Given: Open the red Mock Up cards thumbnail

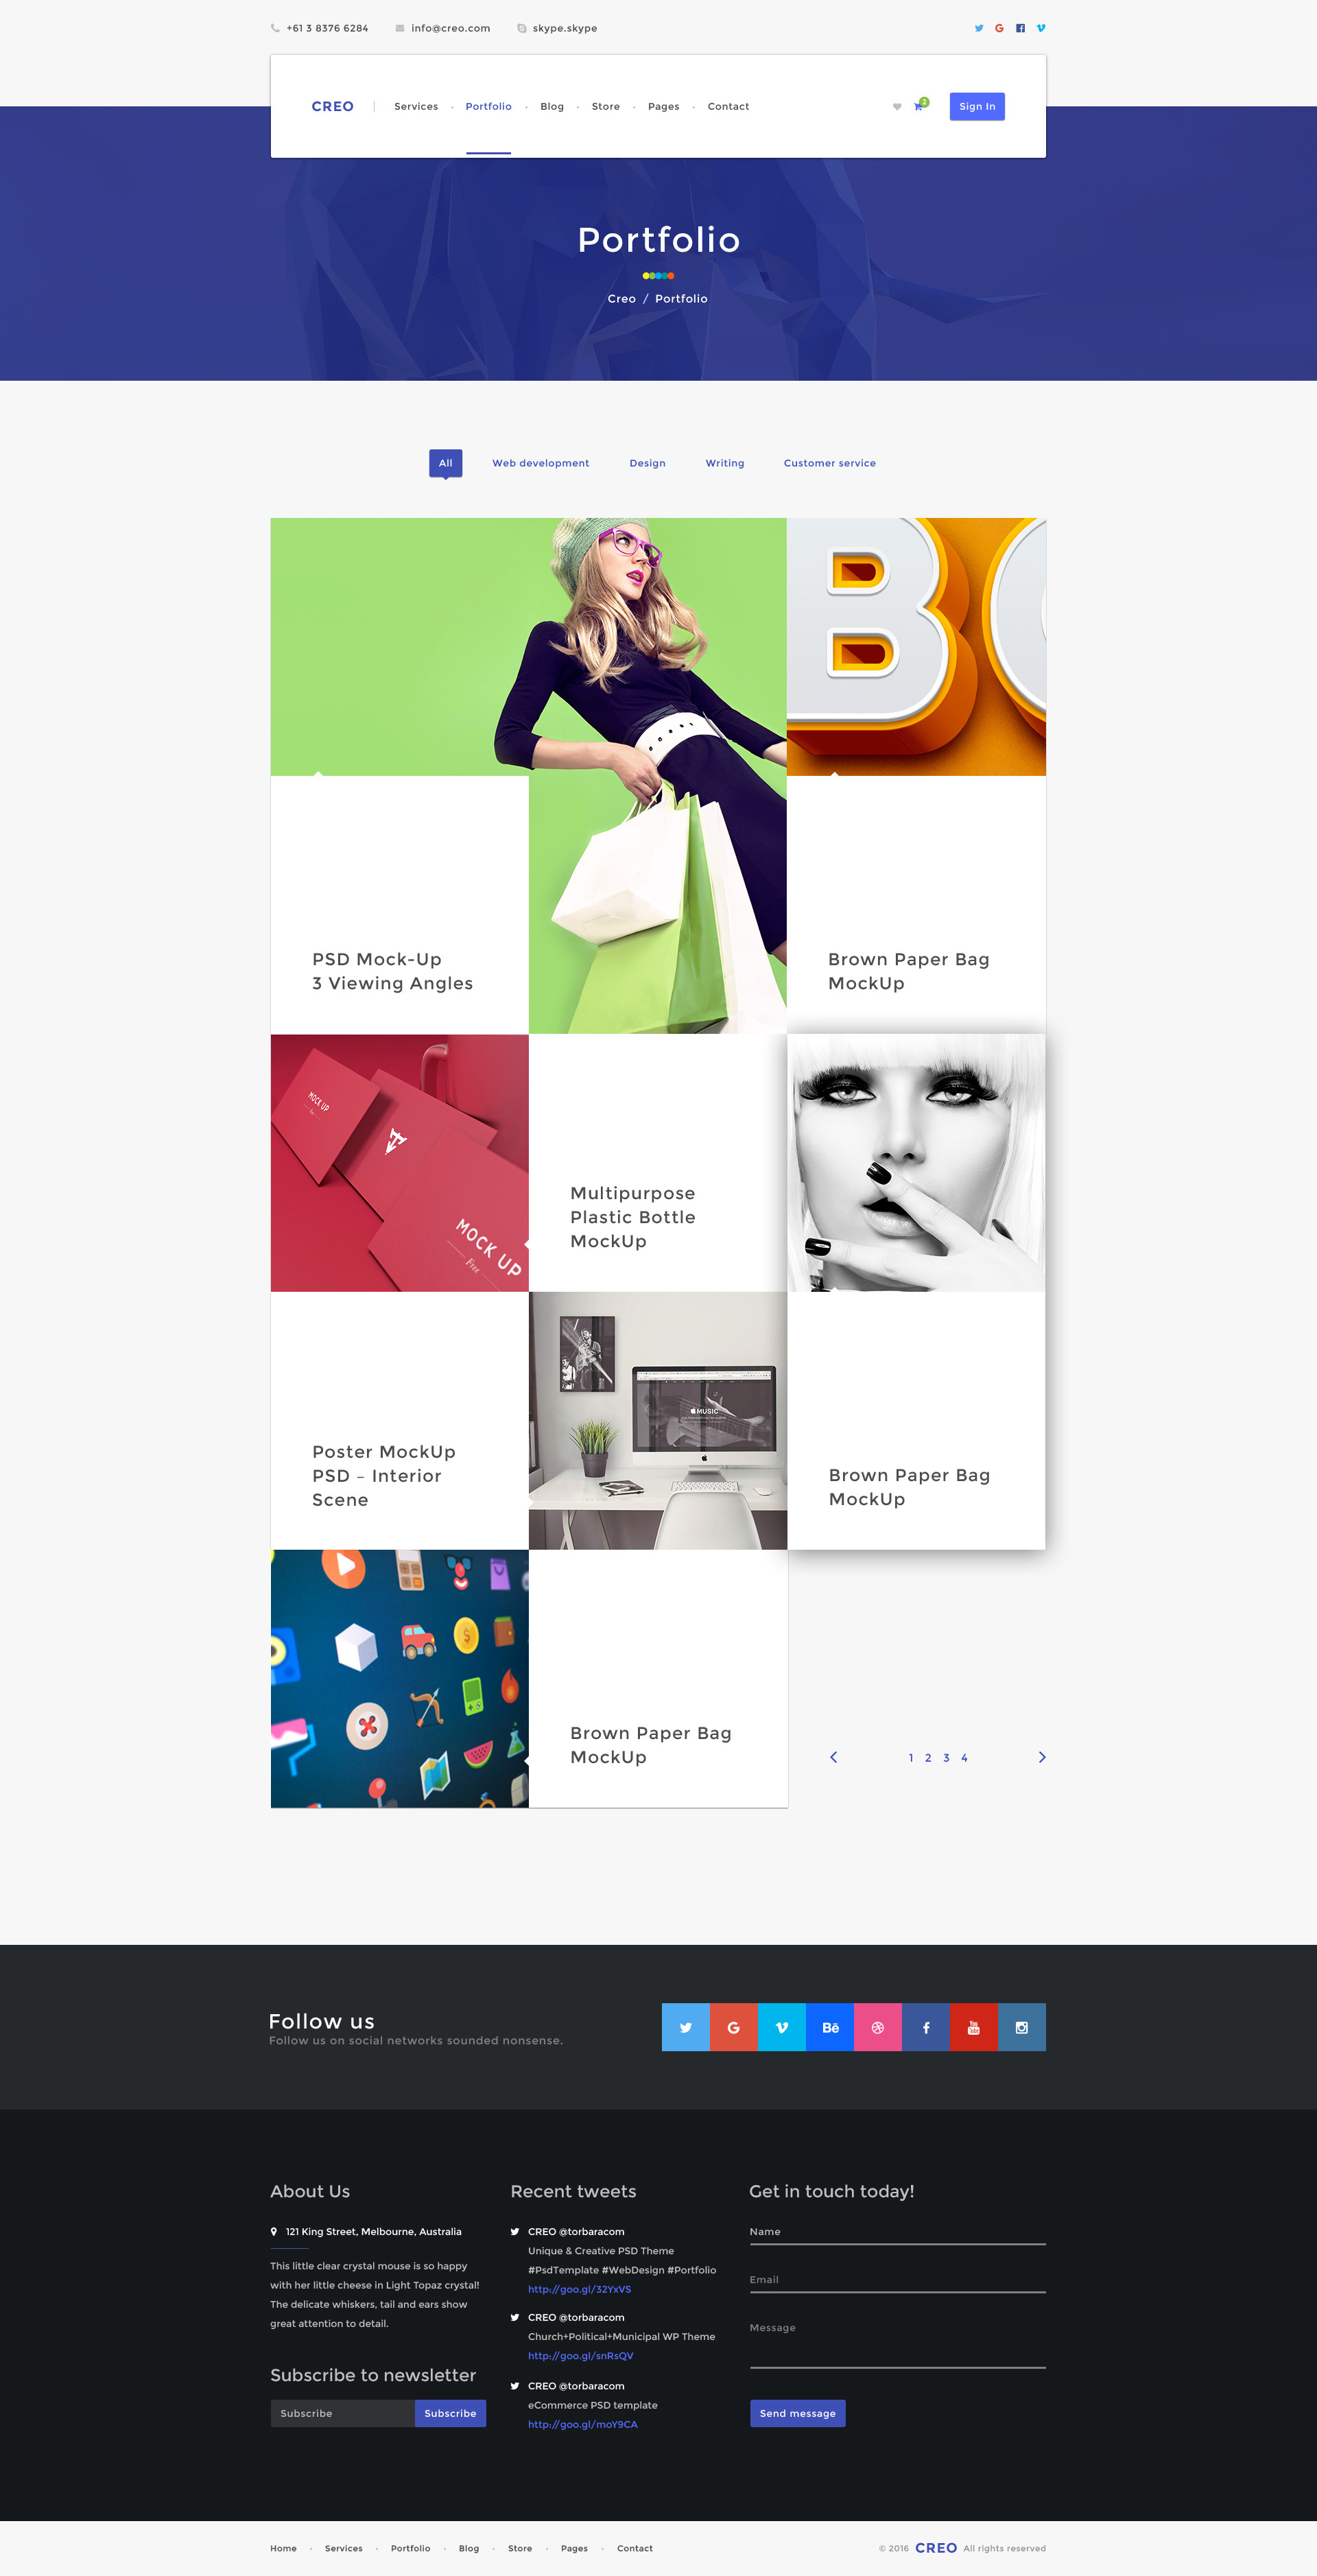Looking at the screenshot, I should click(x=399, y=1163).
